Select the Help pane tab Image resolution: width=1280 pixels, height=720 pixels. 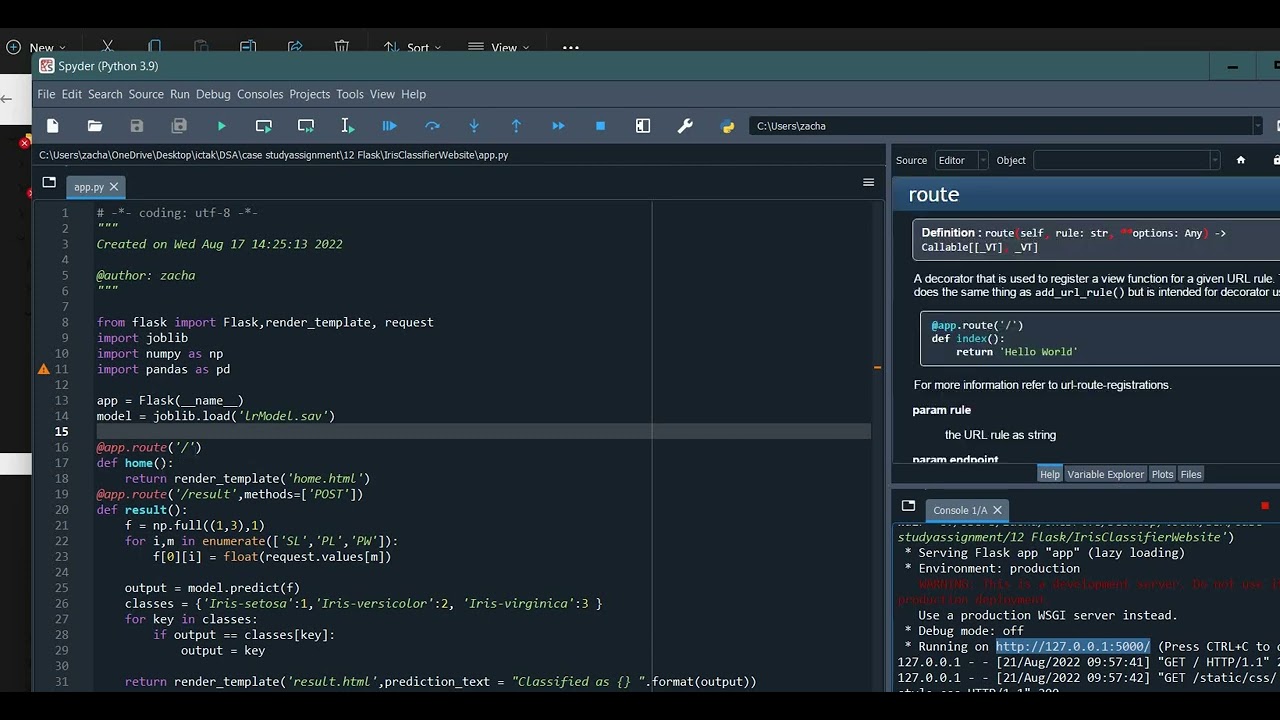click(1049, 475)
